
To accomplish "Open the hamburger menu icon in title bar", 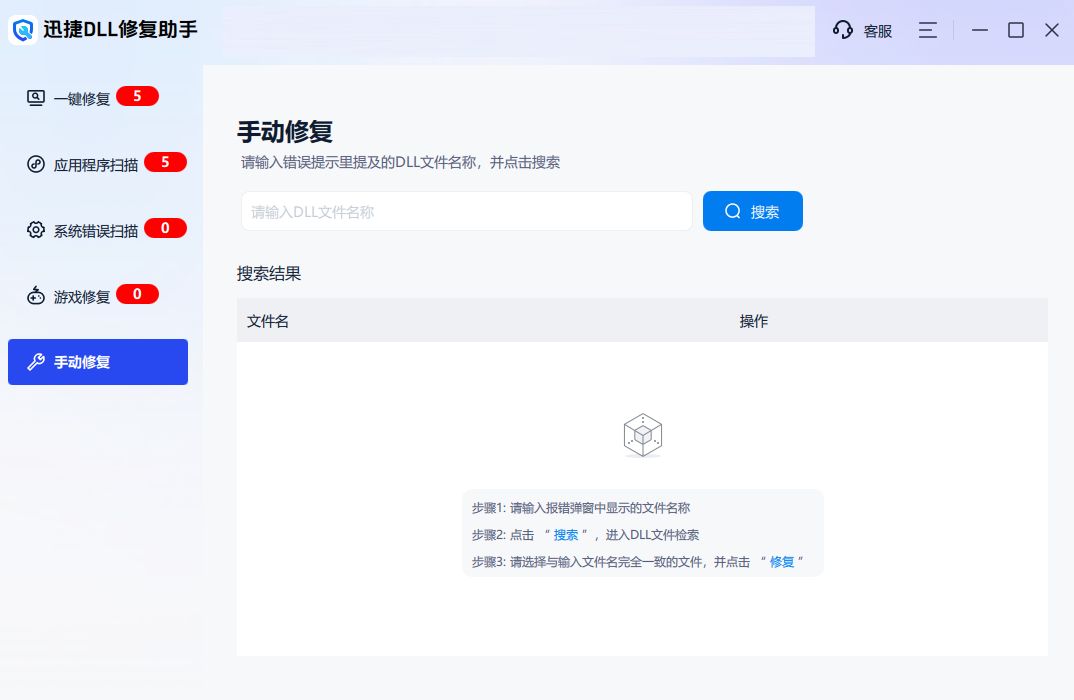I will [x=928, y=30].
